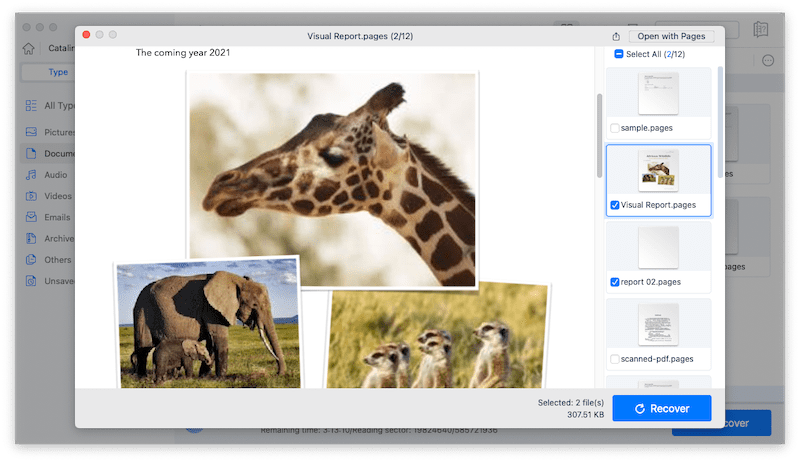800x462 pixels.
Task: Click the '307.51 KB' size text
Action: [585, 415]
